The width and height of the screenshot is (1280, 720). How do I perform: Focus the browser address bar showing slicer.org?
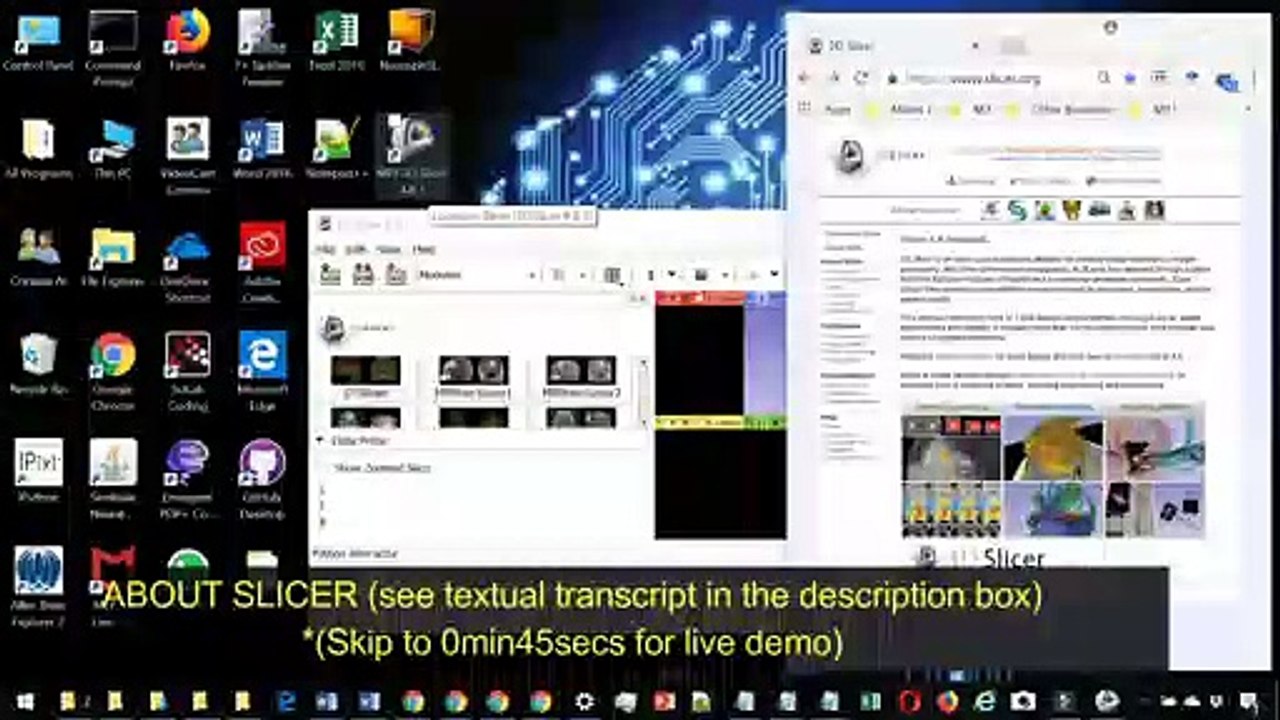pos(990,78)
